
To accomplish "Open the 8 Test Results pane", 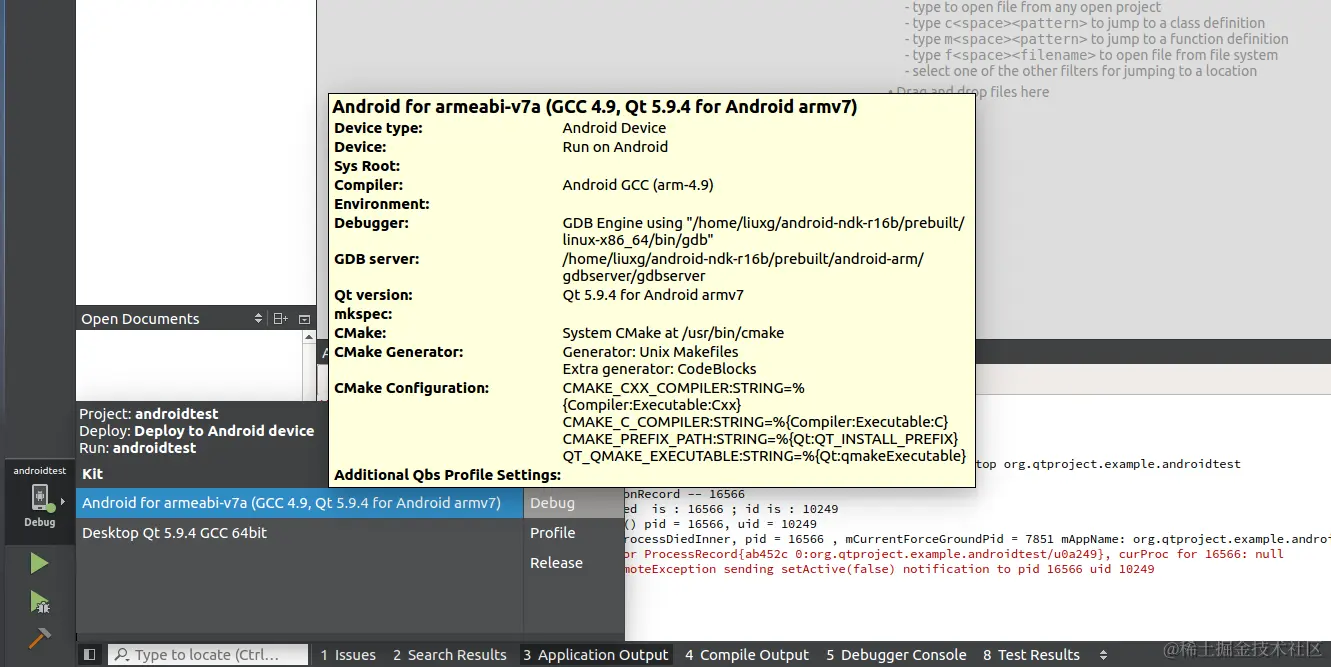I will pyautogui.click(x=1031, y=655).
